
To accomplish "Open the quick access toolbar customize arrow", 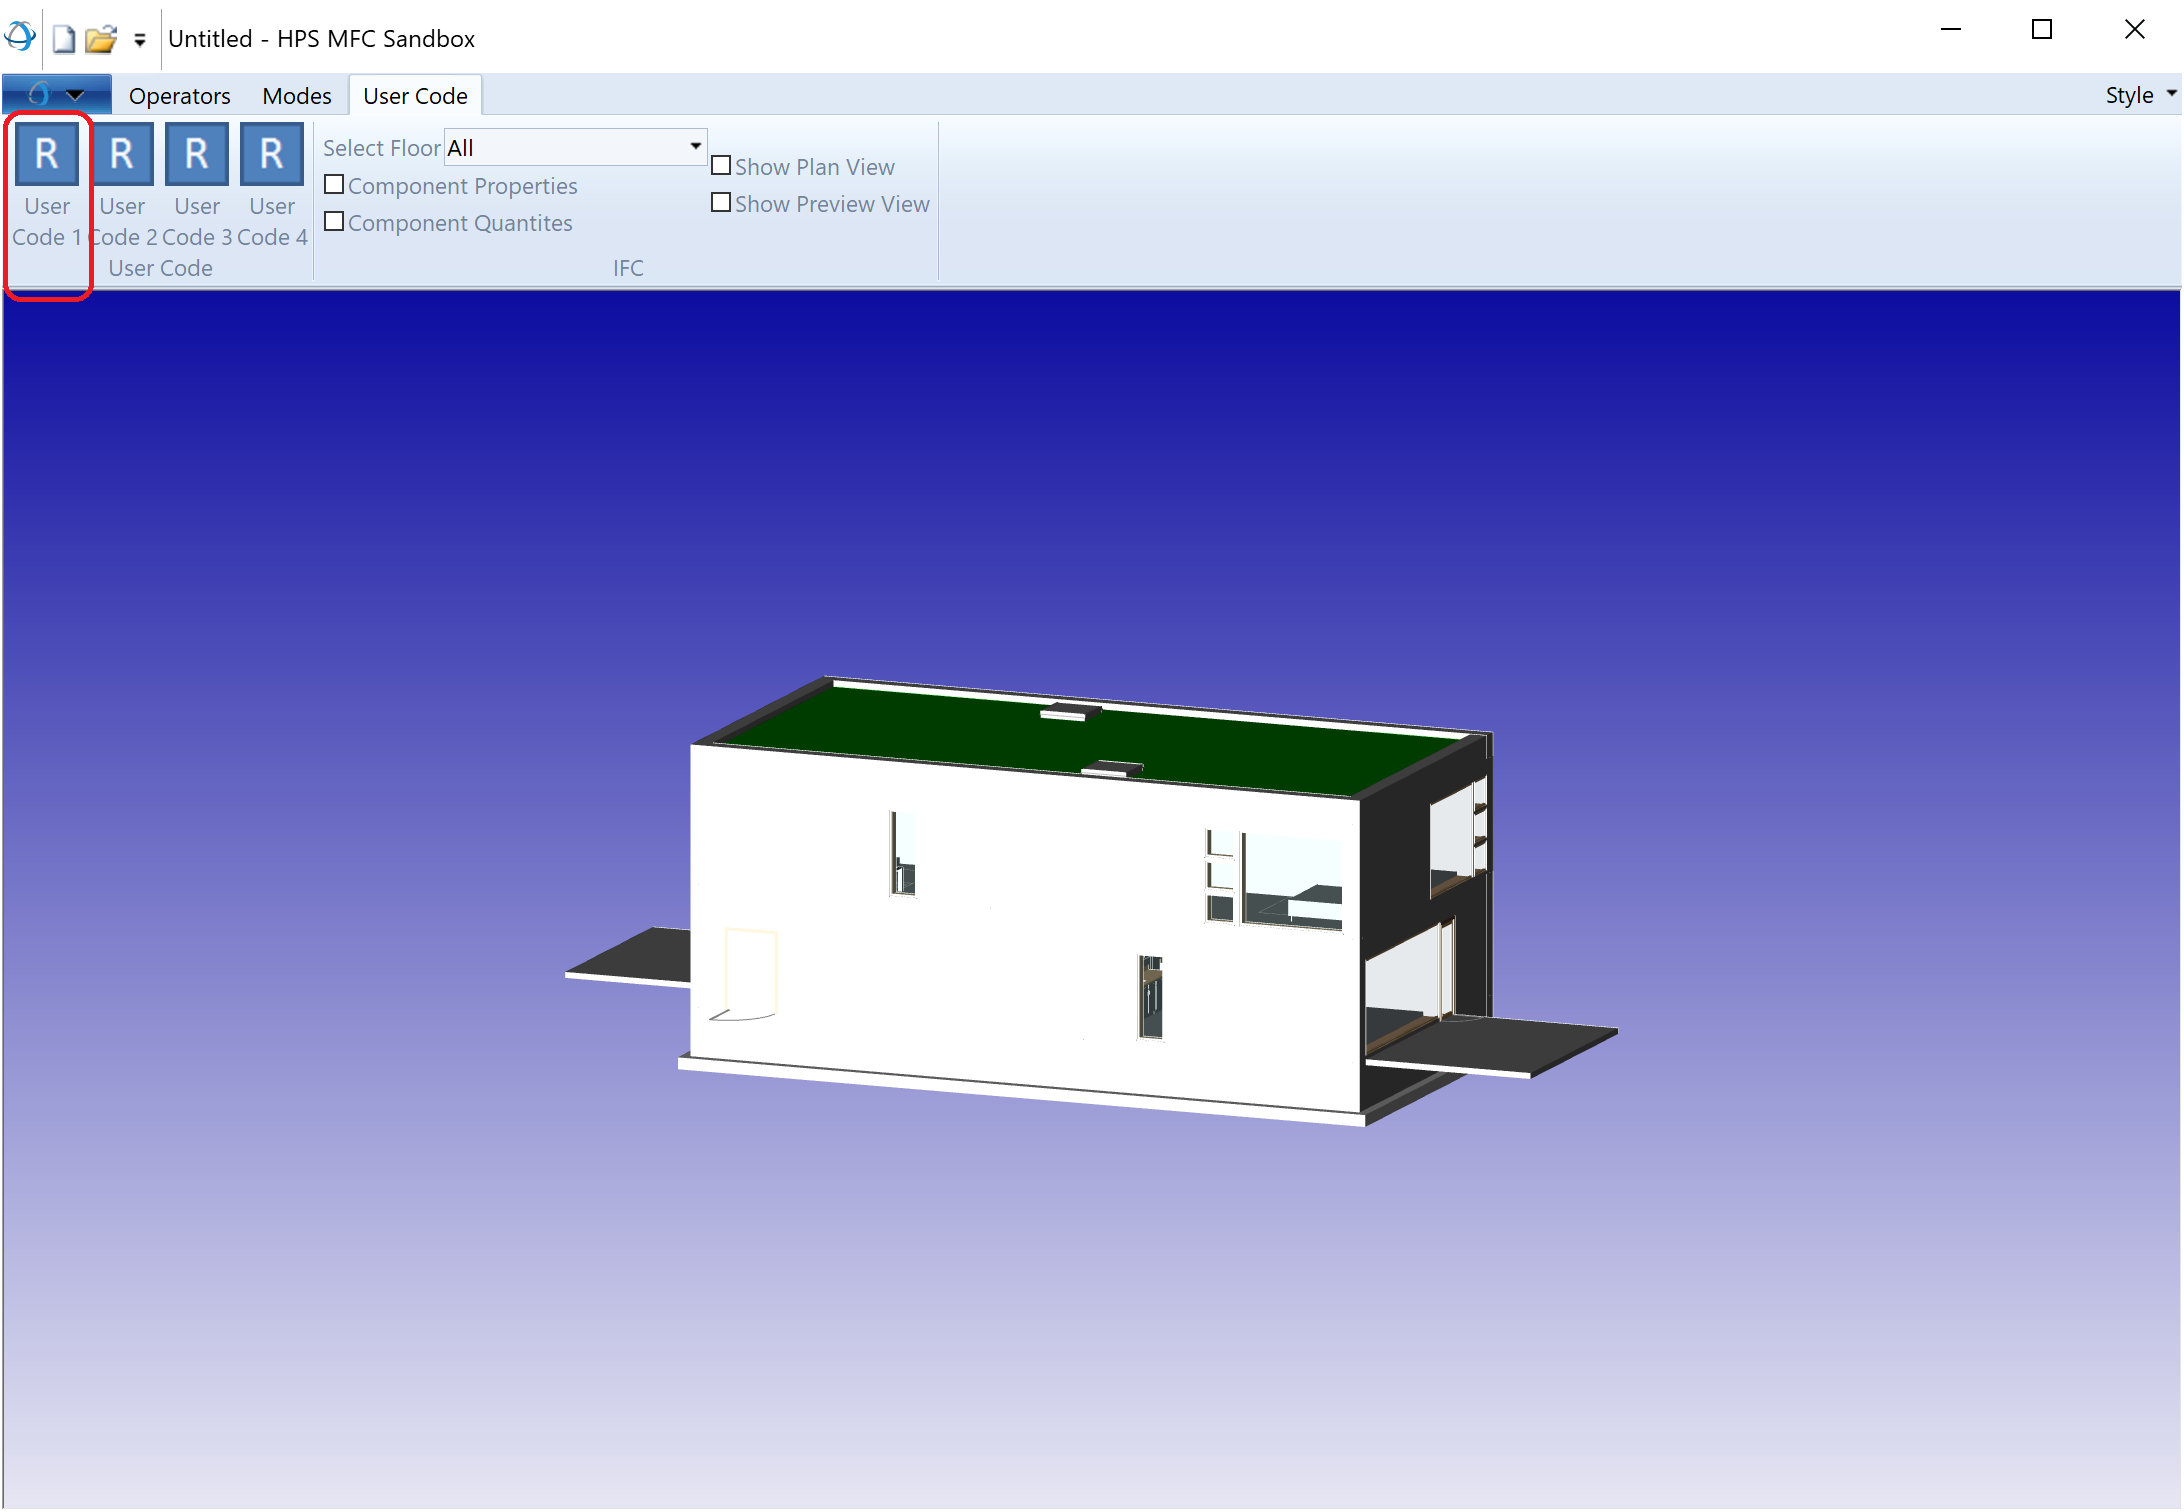I will point(140,40).
